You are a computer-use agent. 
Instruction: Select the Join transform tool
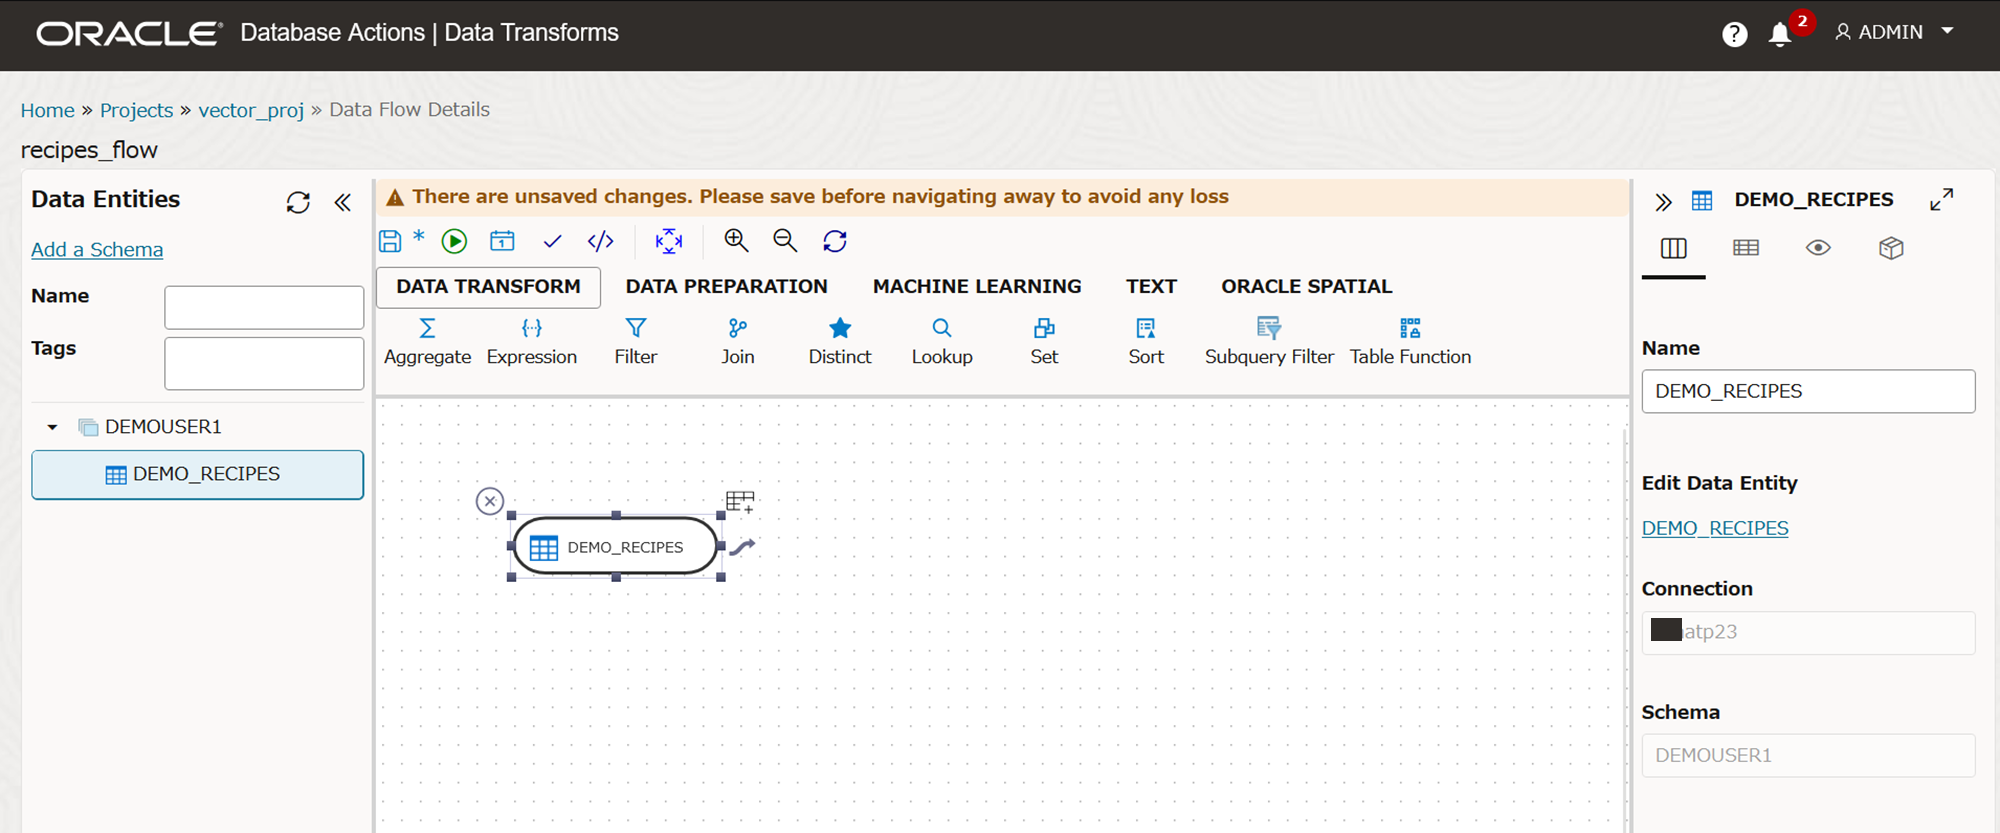(737, 341)
